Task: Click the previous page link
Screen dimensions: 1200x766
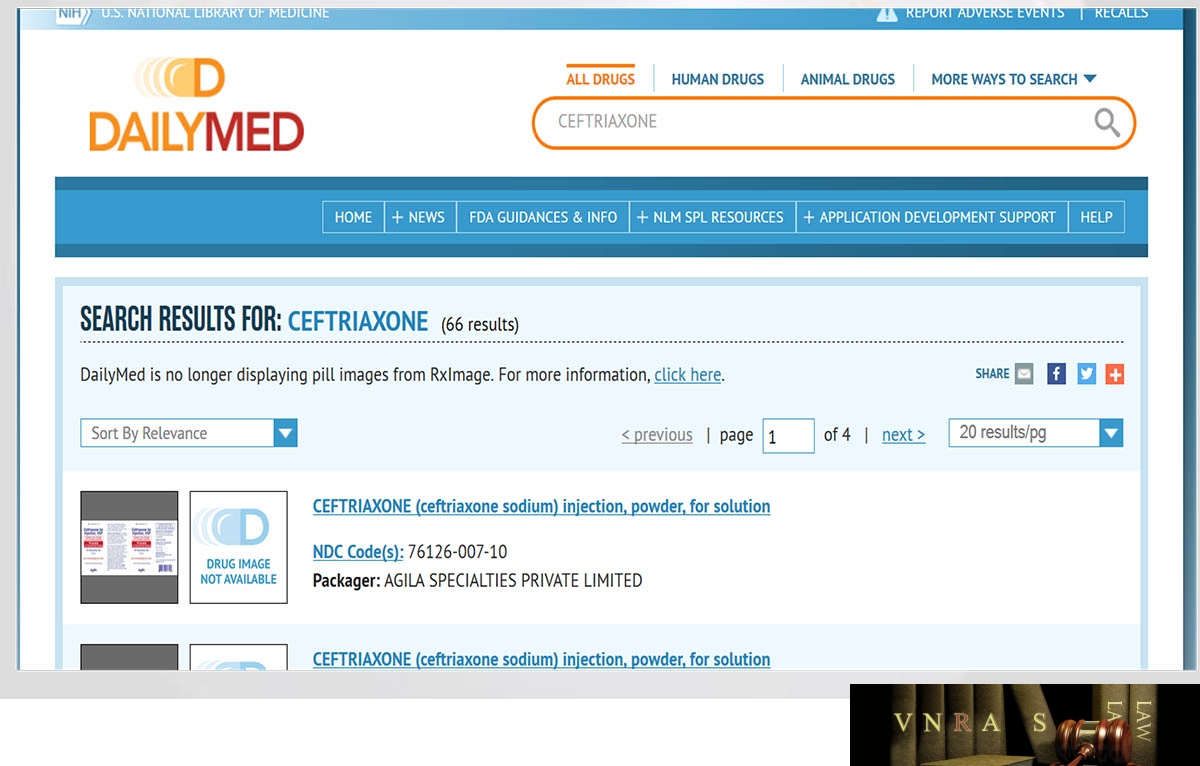Action: click(657, 435)
